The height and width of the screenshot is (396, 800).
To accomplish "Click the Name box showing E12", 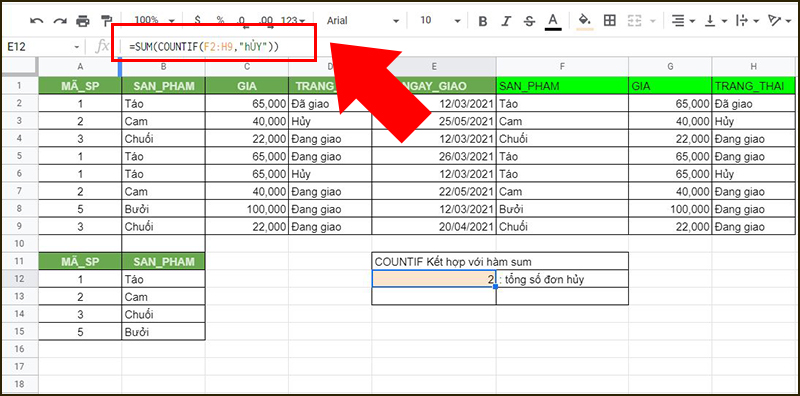I will (43, 47).
